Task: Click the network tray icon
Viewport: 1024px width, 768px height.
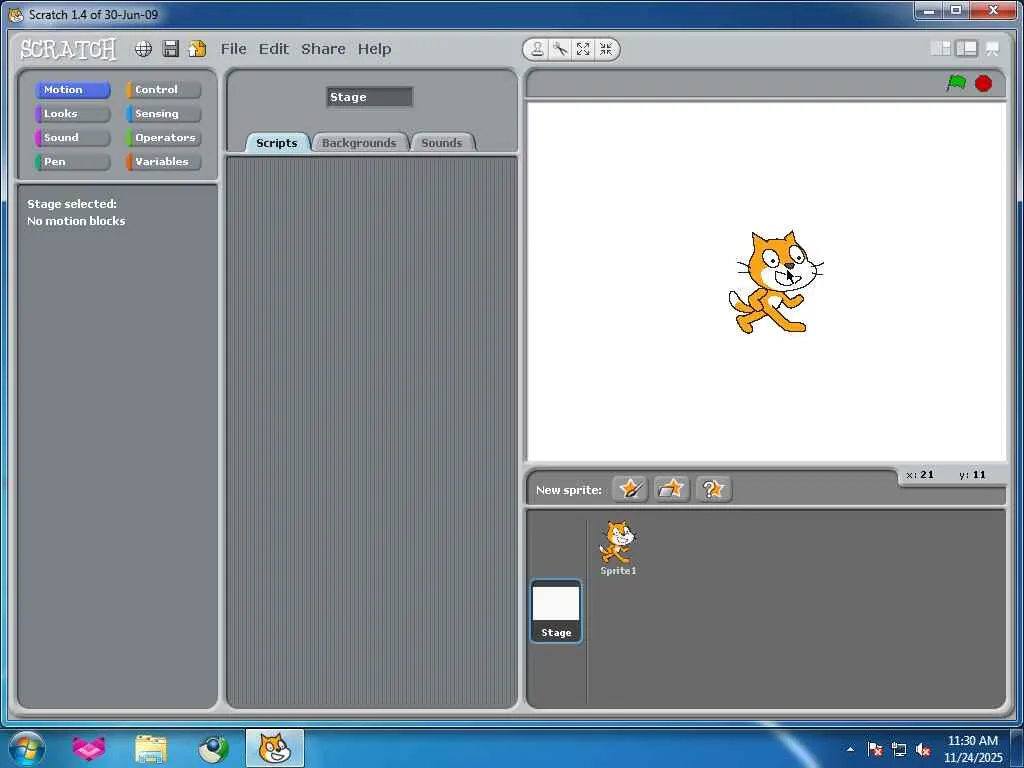Action: [899, 749]
